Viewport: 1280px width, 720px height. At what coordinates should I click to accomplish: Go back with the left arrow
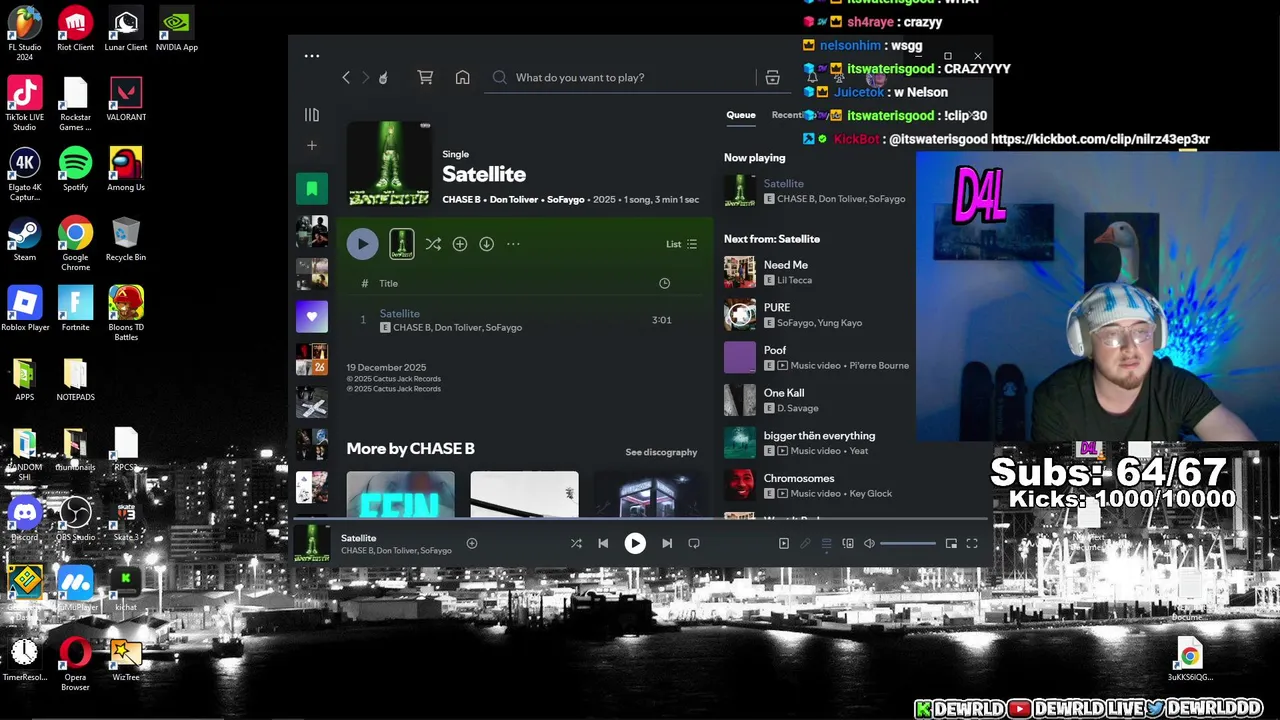click(346, 77)
